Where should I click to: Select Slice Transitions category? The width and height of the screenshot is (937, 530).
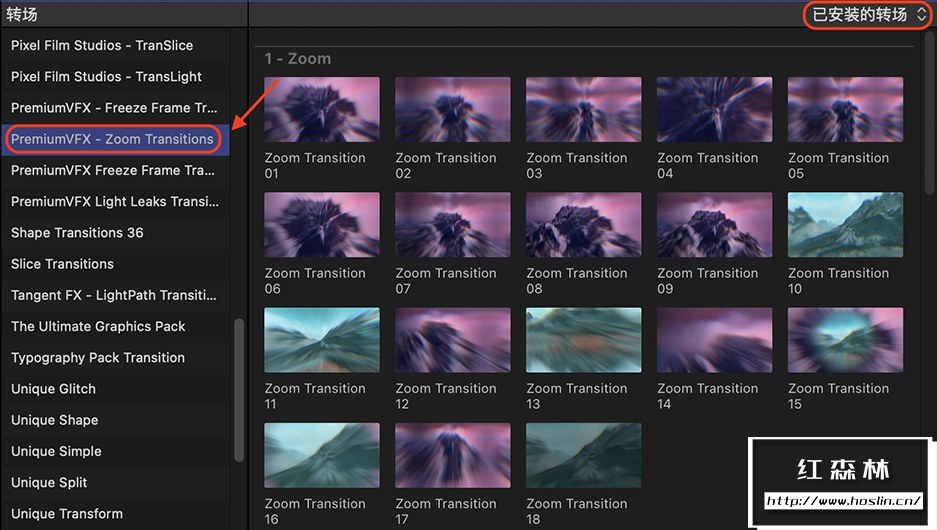[115, 264]
